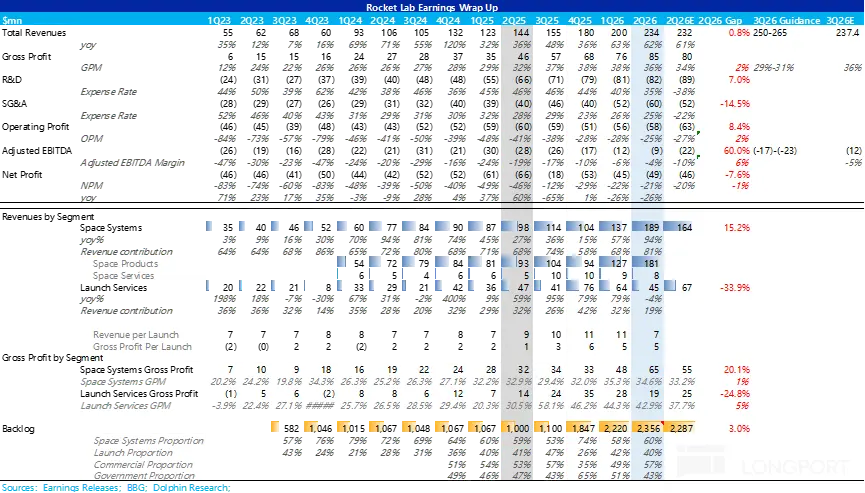Click the 'Space Systems Proportion' label
The image size is (865, 493).
[148, 441]
